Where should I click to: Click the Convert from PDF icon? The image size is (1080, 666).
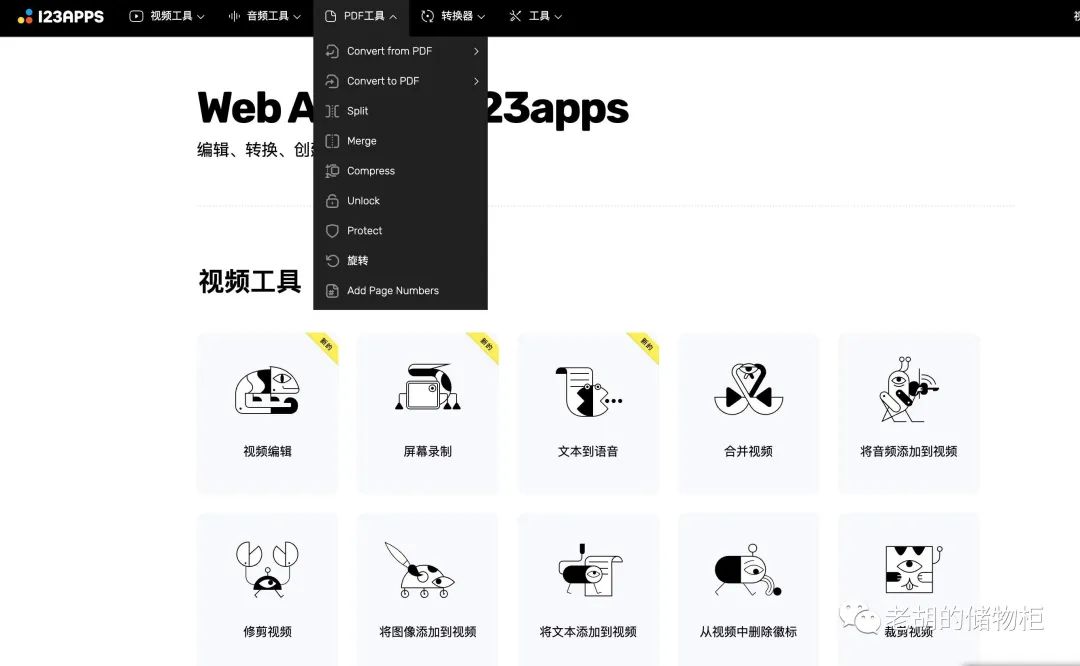[332, 51]
